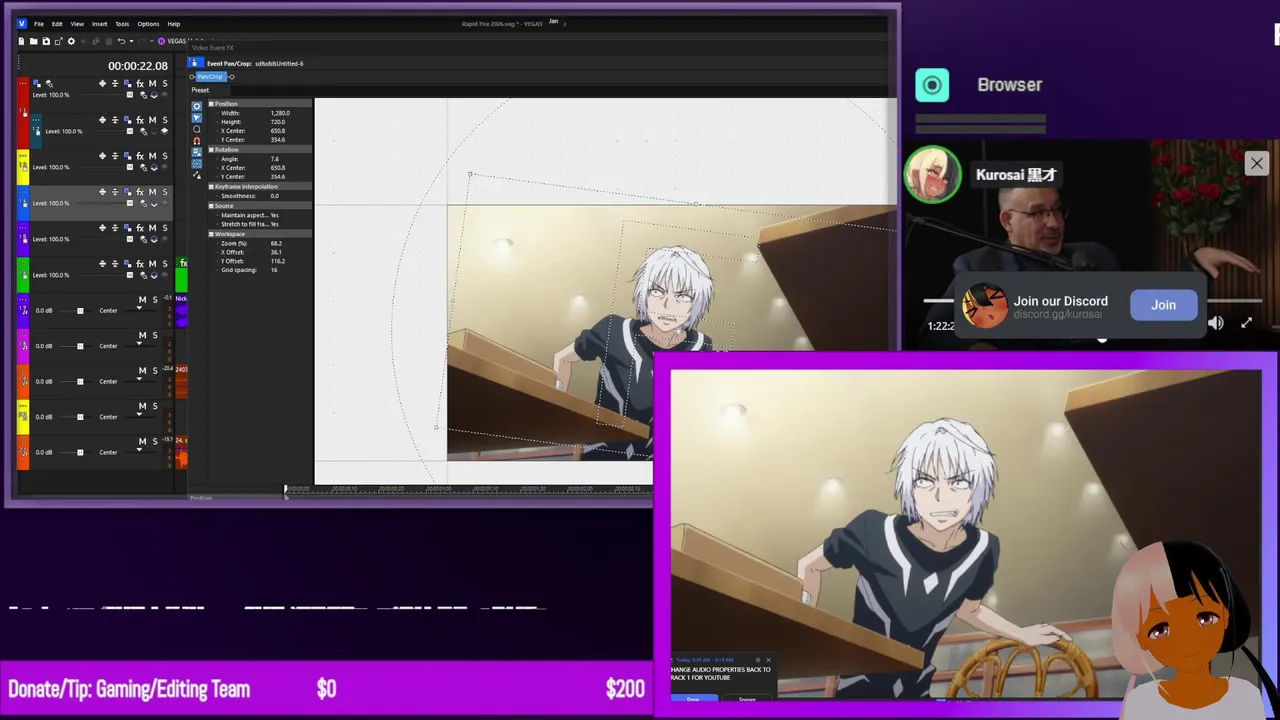Click the Discord server avatar in invite popup
The image size is (1280, 720).
(x=984, y=307)
